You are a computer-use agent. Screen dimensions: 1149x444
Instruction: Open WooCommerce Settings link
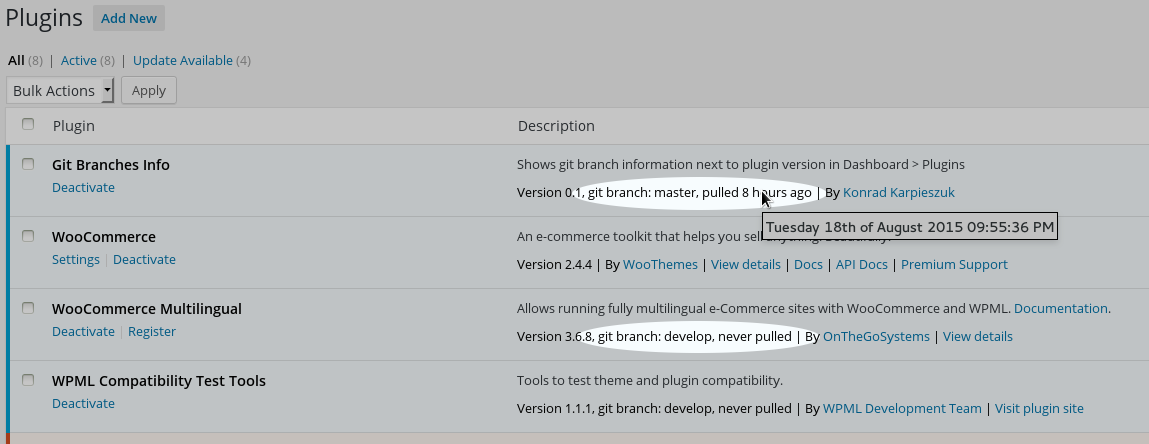[x=75, y=259]
